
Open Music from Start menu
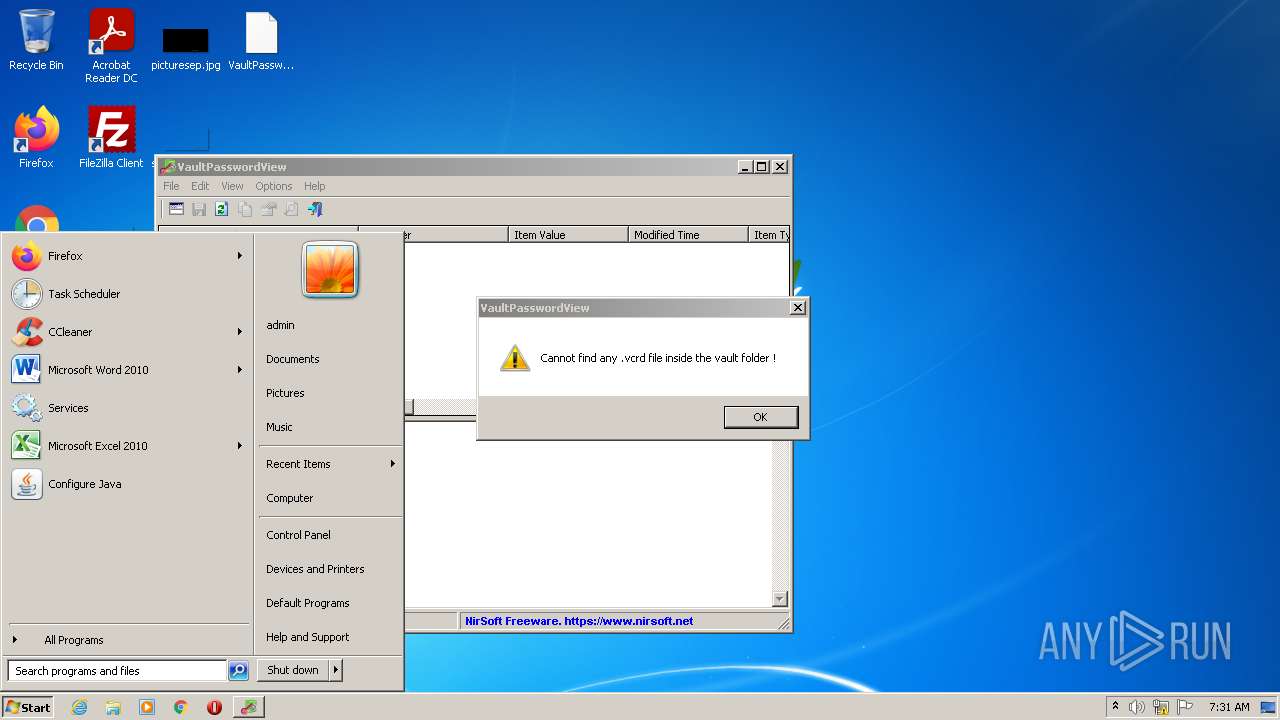click(x=279, y=427)
